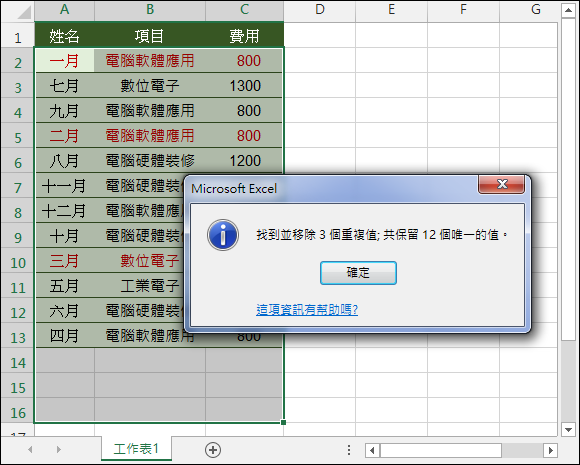Click the 姓名 header cell
Viewport: 580px width, 465px height.
pyautogui.click(x=64, y=36)
